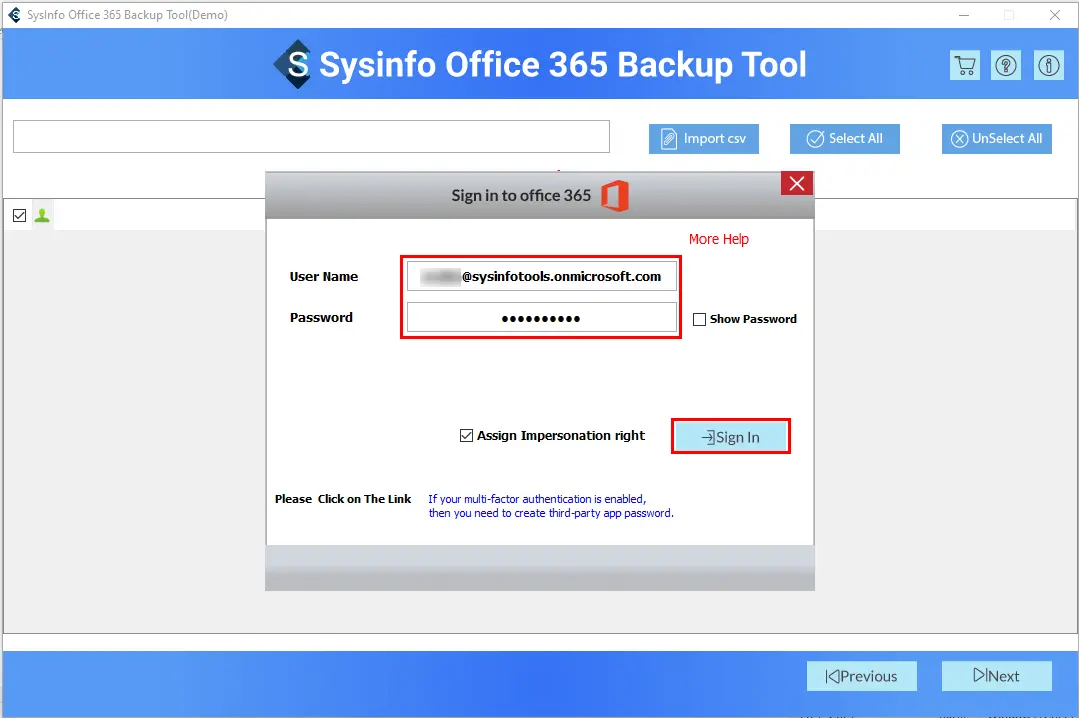Close the Sysinfo Backup Tool window
Viewport: 1079px width, 718px height.
pos(1054,14)
